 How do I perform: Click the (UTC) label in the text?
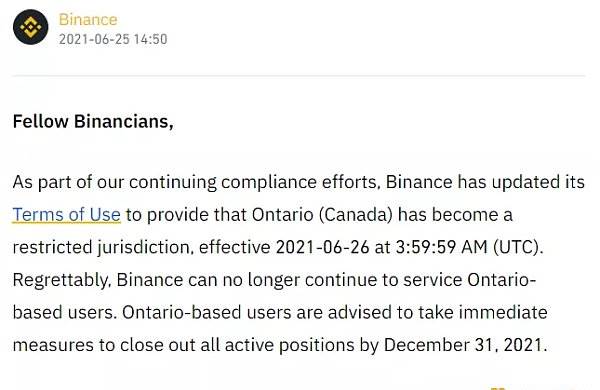click(518, 247)
